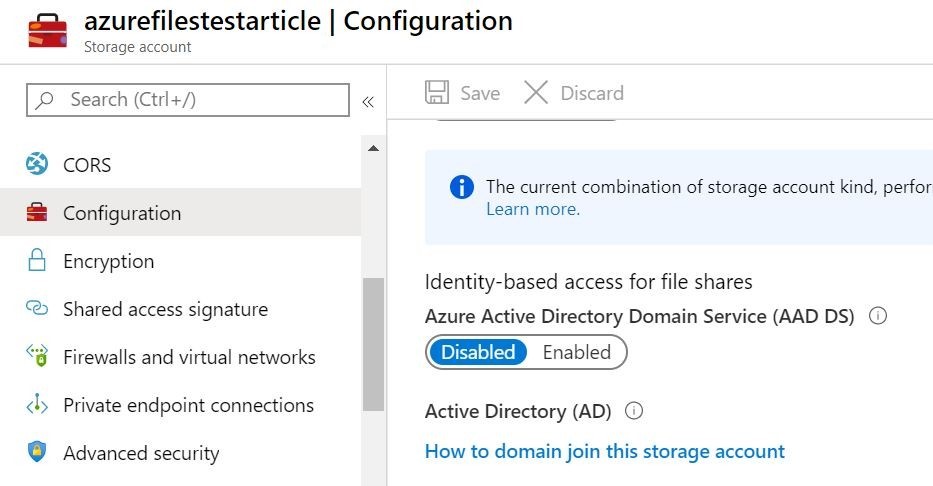Screen dimensions: 933x486
Task: Select Configuration in the sidebar
Action: [x=180, y=212]
